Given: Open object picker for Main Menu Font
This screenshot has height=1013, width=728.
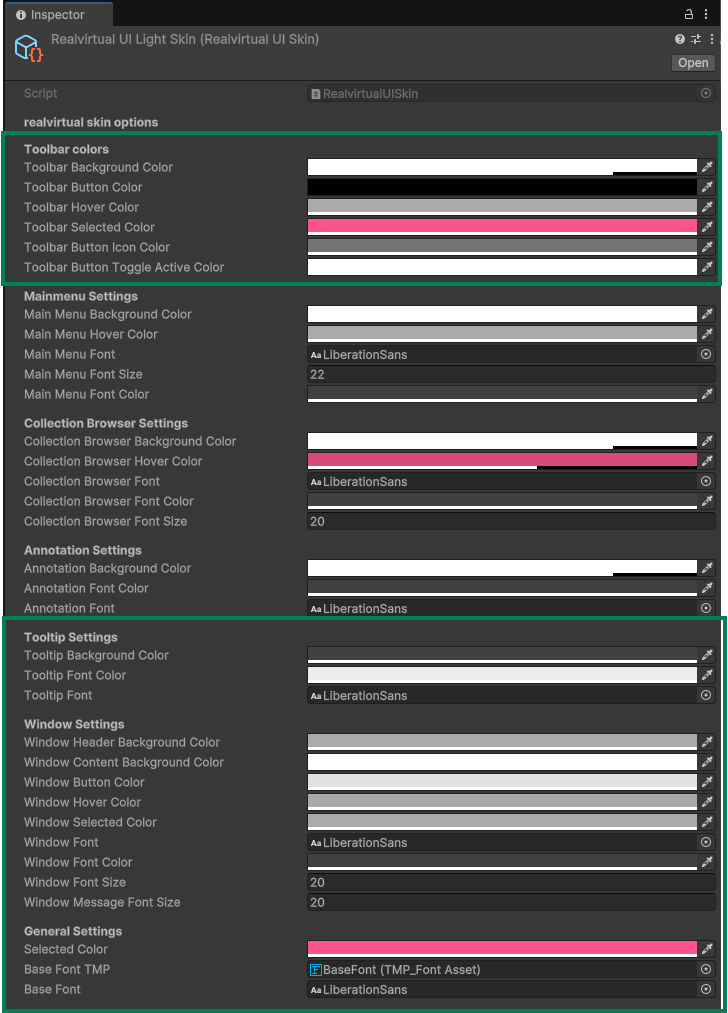Looking at the screenshot, I should [x=706, y=354].
